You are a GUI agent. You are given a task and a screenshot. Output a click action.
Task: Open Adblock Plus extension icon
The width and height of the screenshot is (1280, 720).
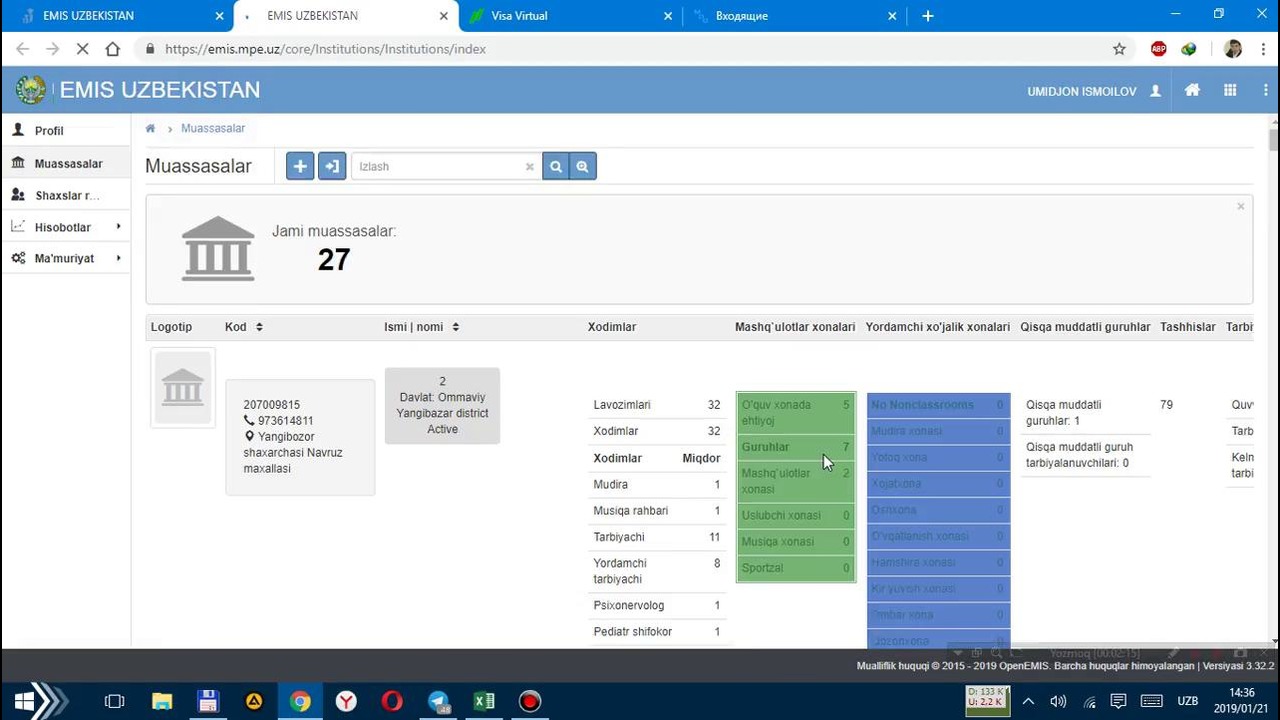1158,49
